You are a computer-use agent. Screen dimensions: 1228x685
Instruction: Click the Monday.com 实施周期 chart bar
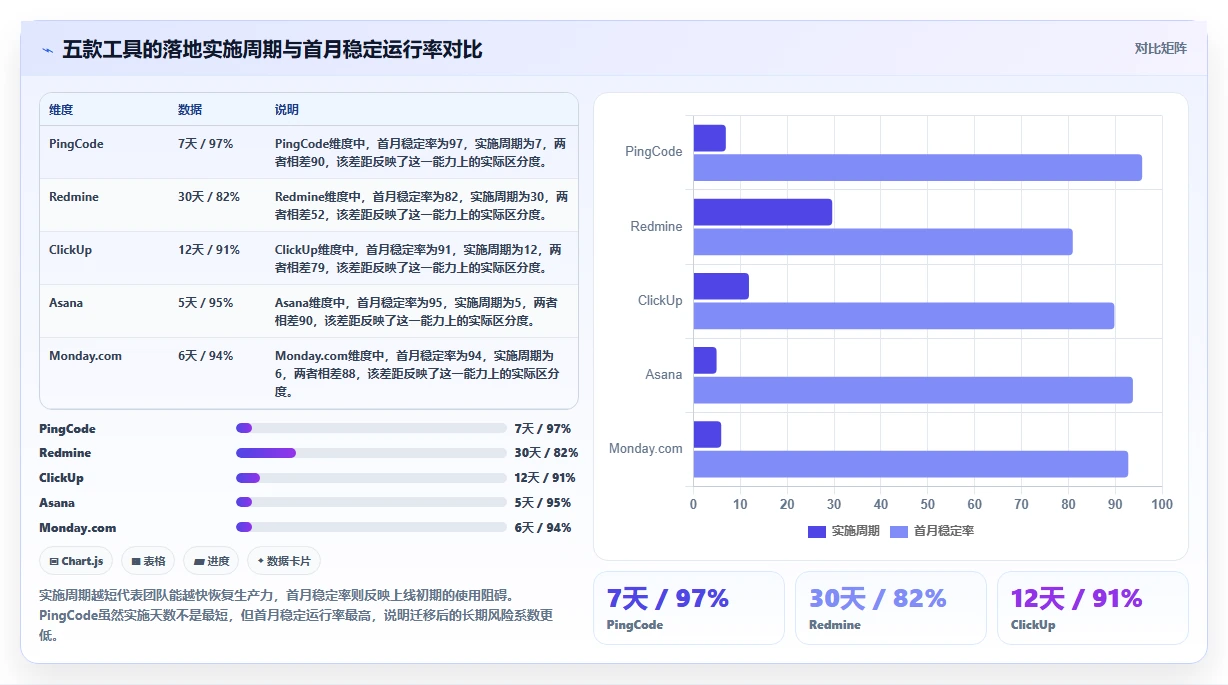coord(707,434)
